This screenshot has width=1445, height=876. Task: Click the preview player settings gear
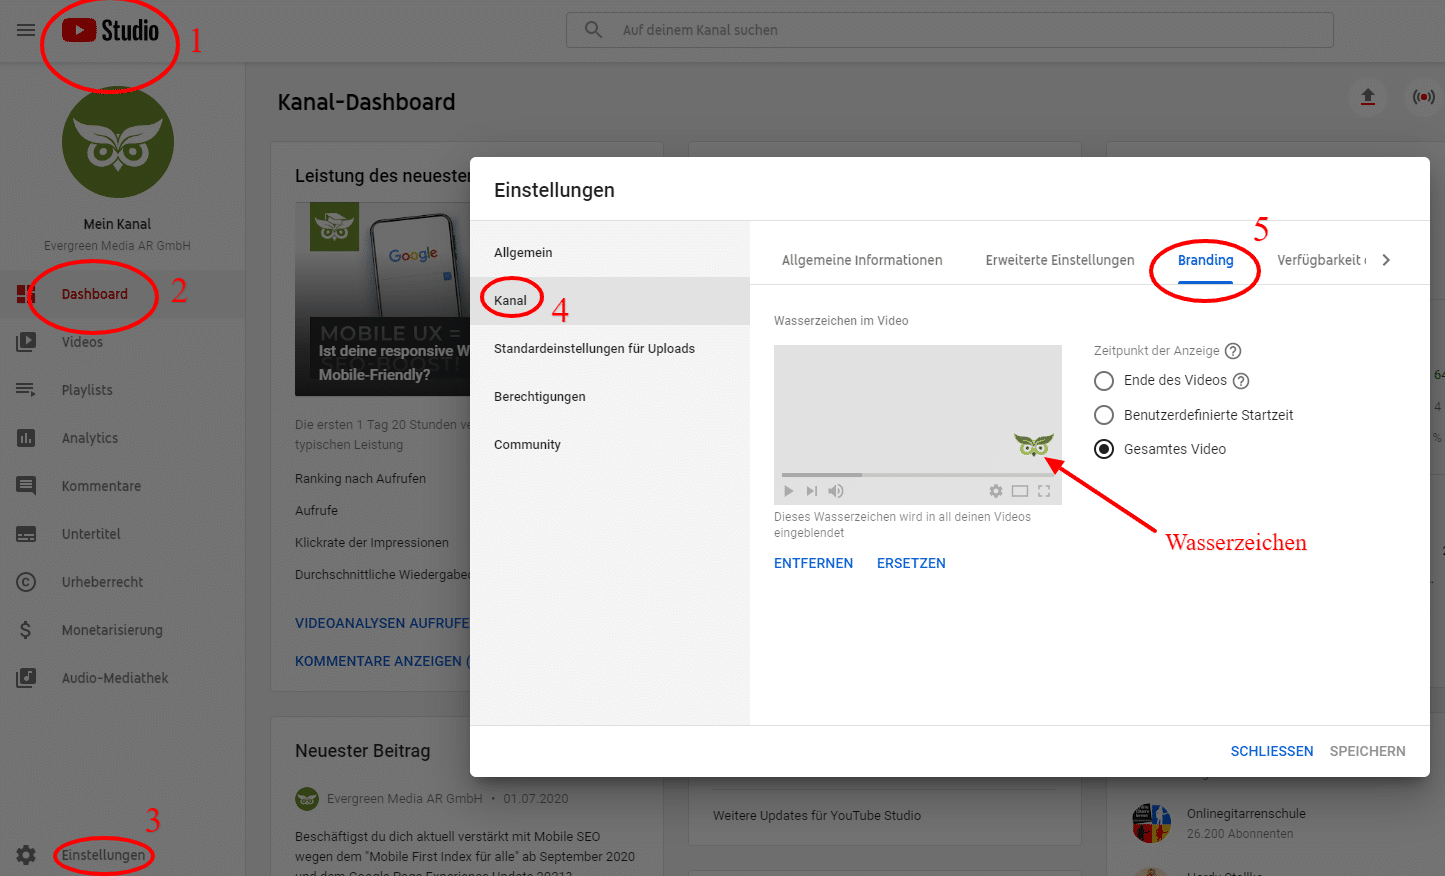[996, 491]
